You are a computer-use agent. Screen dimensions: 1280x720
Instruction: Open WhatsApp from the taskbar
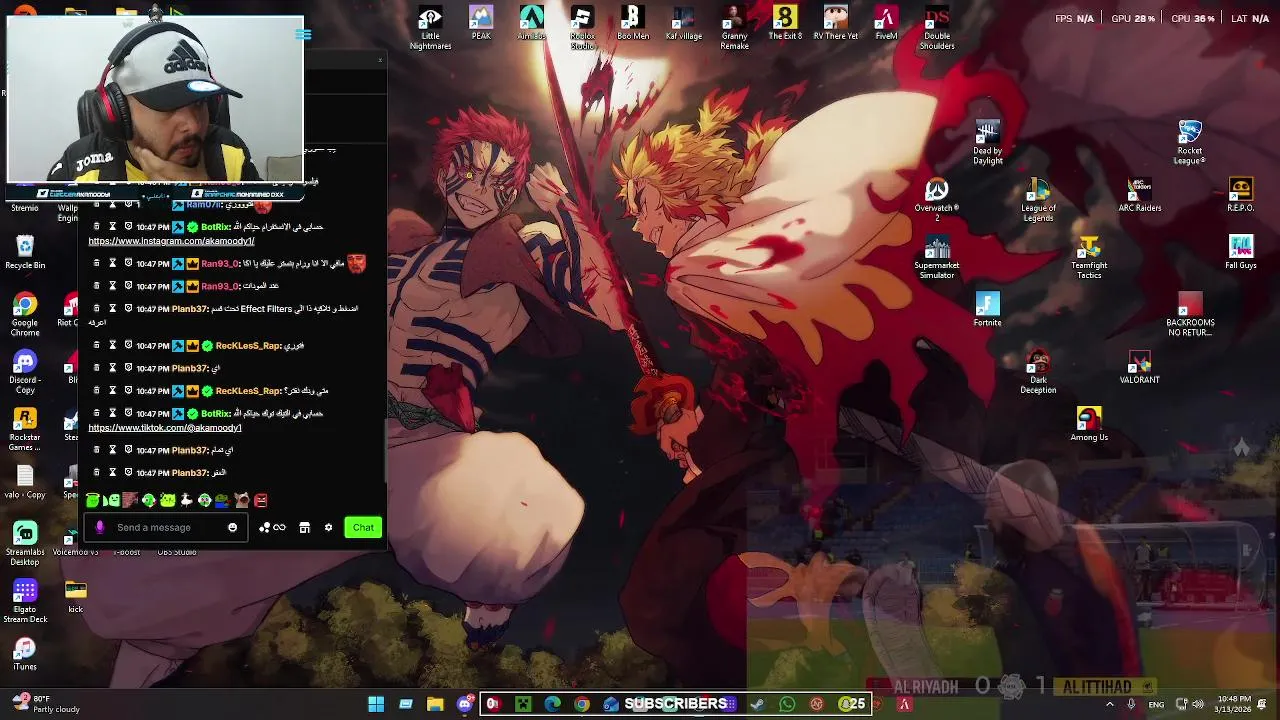pyautogui.click(x=787, y=704)
